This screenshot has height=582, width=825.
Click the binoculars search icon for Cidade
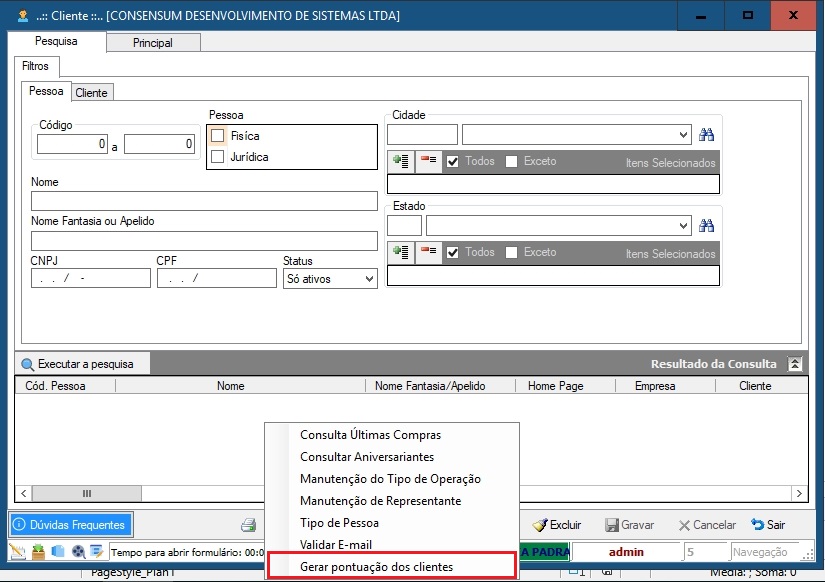coord(707,135)
